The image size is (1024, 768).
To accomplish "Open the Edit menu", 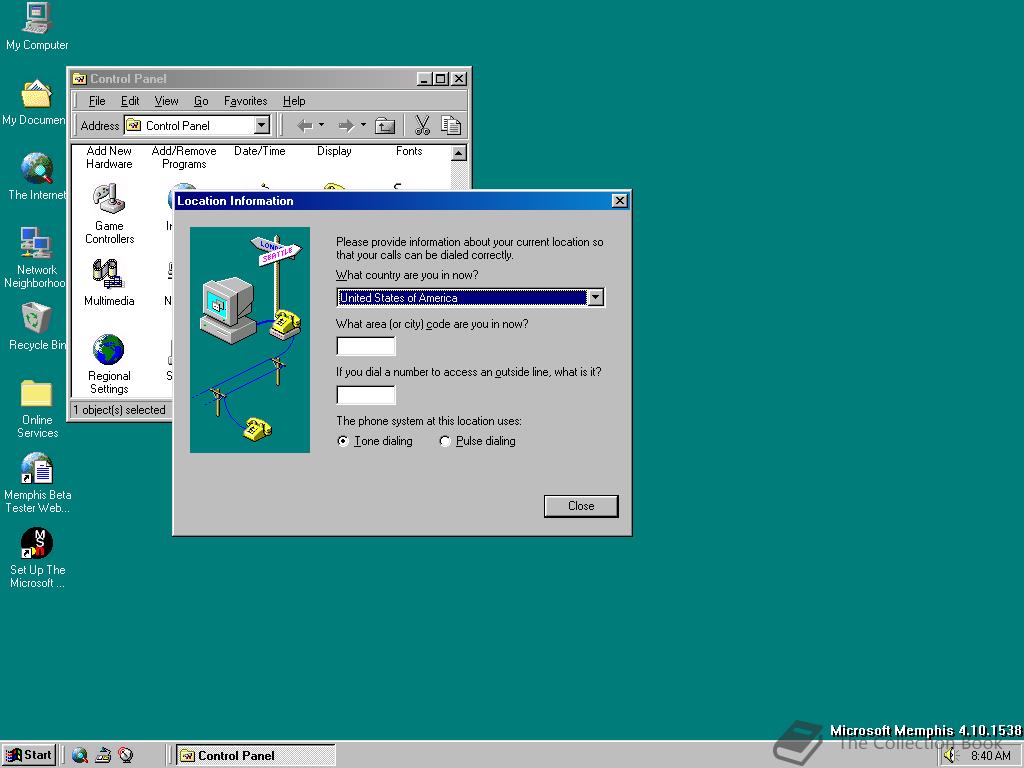I will pyautogui.click(x=130, y=101).
